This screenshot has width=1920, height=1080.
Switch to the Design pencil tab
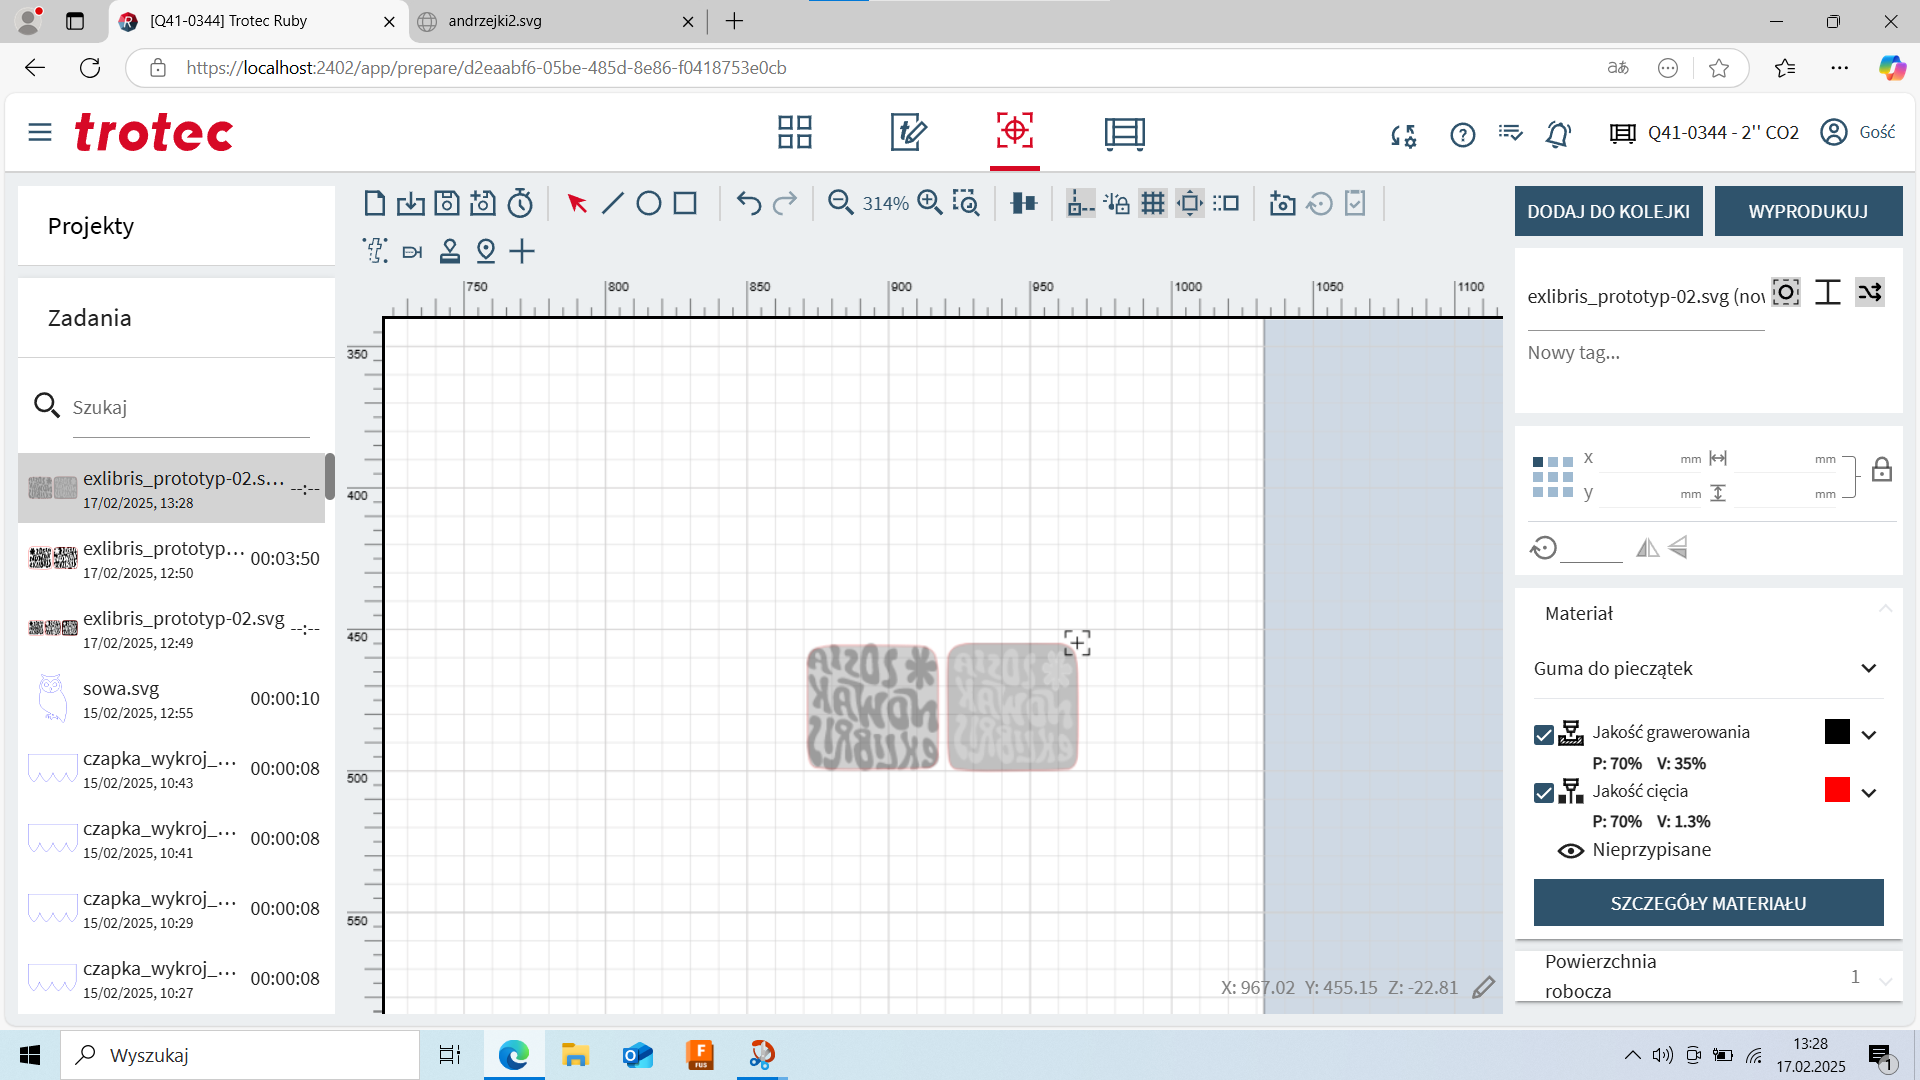click(x=908, y=132)
